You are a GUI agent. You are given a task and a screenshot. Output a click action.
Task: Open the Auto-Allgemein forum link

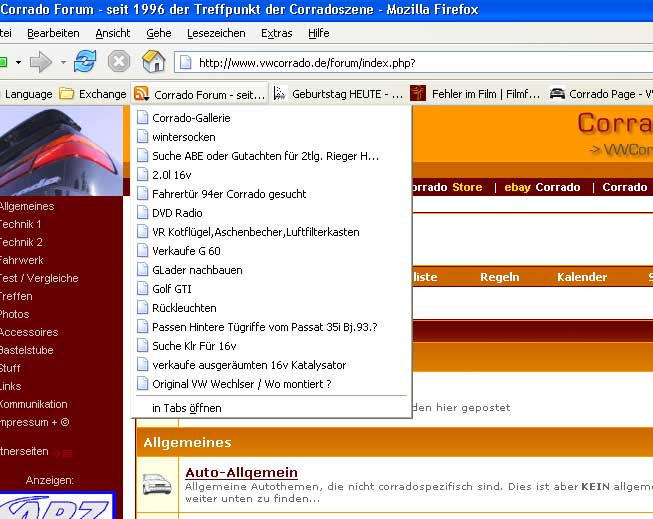pos(242,472)
